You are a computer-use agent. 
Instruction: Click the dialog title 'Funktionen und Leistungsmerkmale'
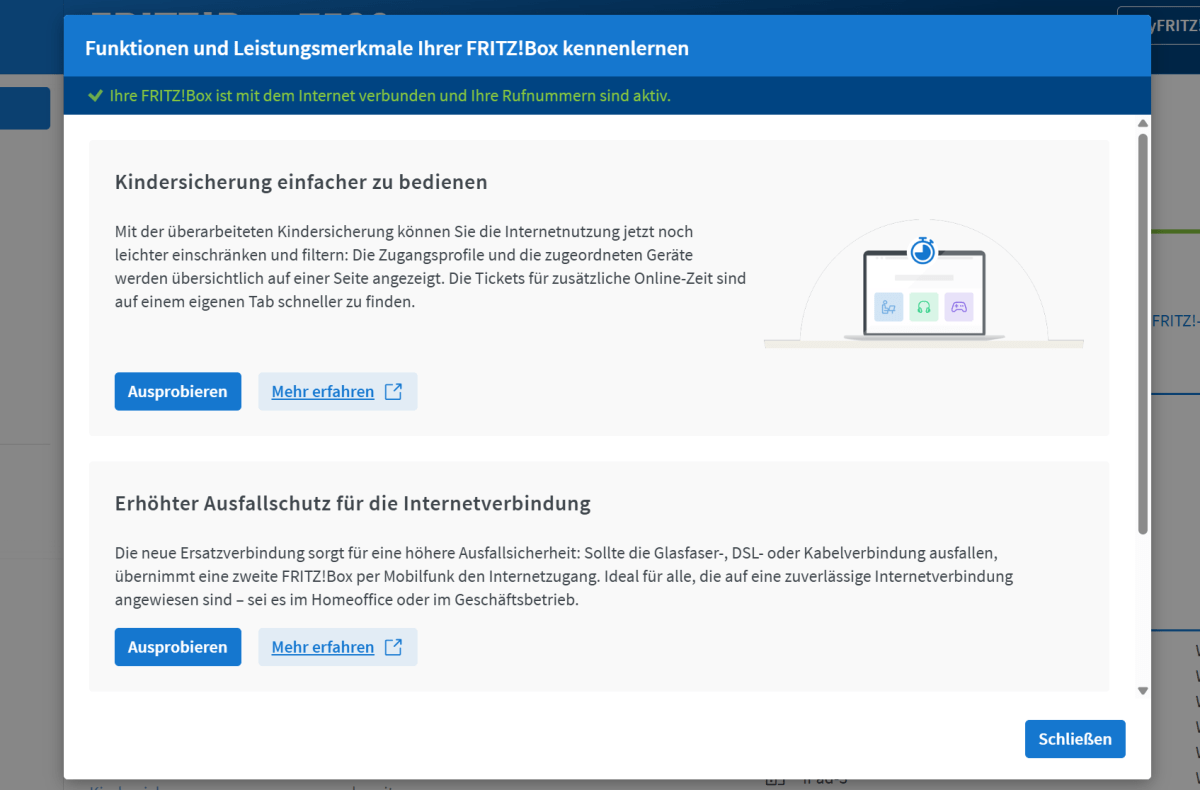pyautogui.click(x=386, y=48)
